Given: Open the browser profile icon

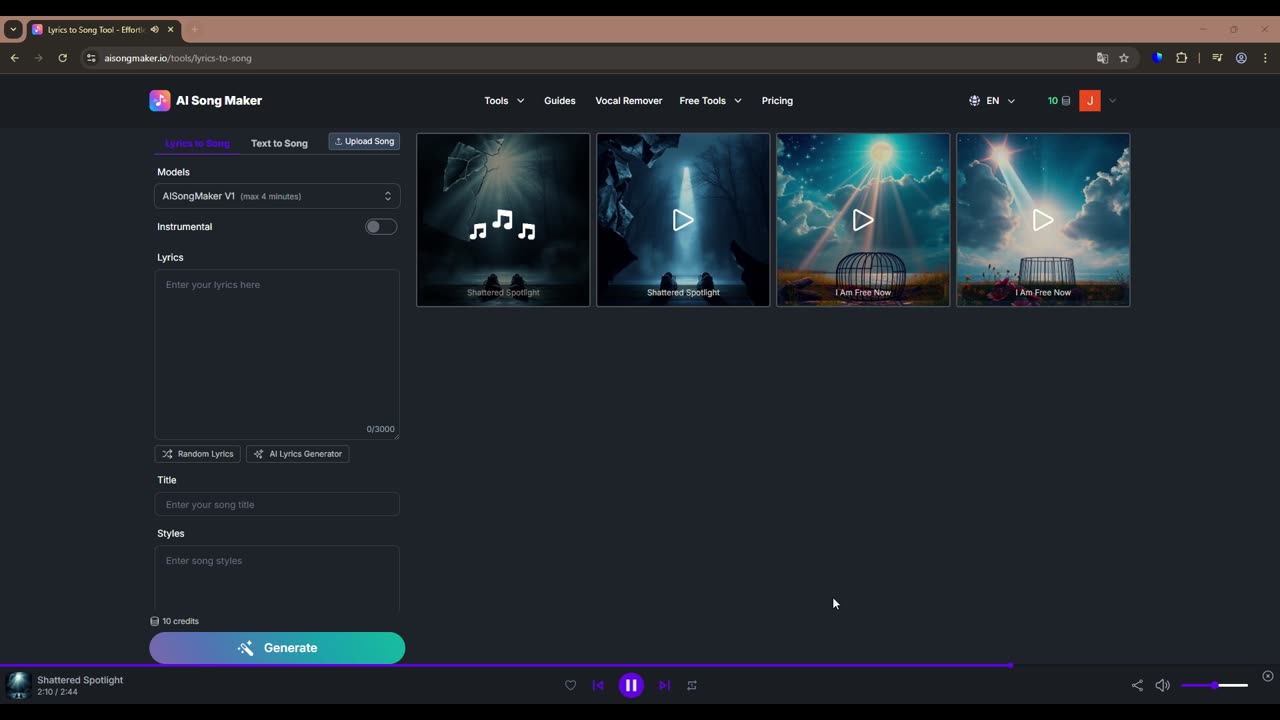Looking at the screenshot, I should (x=1241, y=58).
